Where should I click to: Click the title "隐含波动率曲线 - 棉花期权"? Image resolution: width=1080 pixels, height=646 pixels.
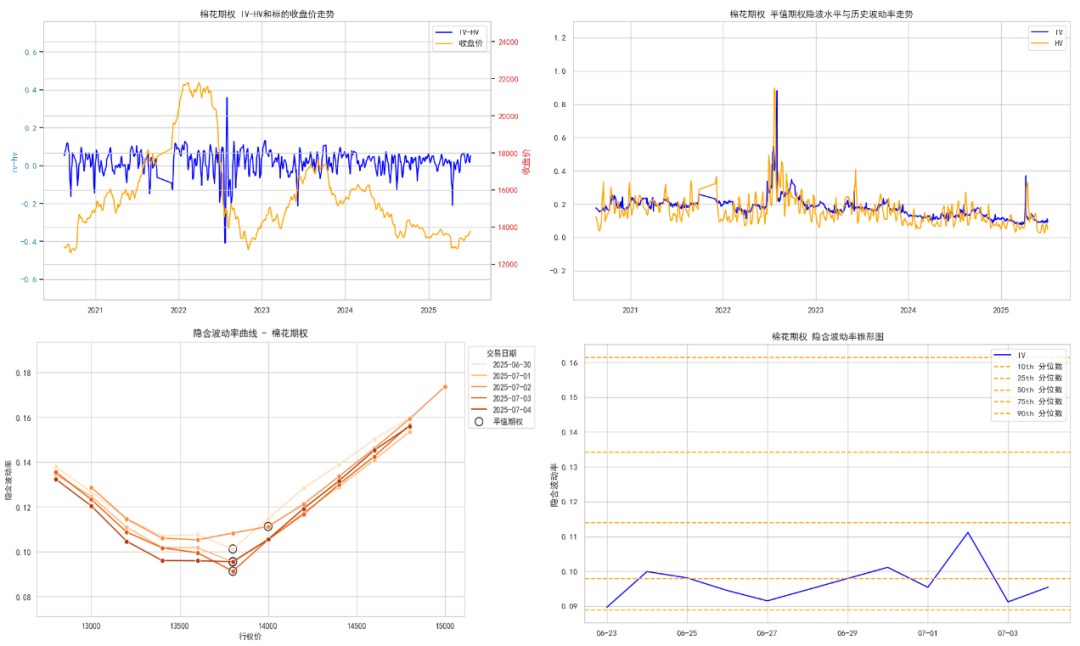click(x=250, y=333)
